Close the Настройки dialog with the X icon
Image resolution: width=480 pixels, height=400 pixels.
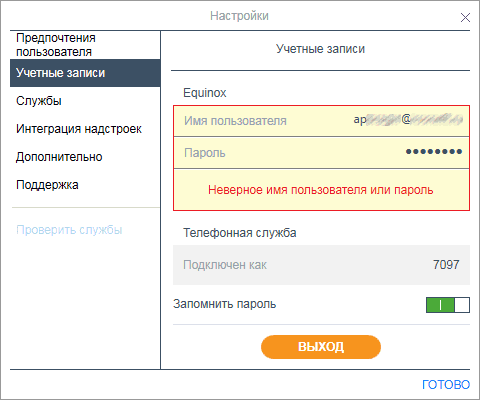point(465,17)
